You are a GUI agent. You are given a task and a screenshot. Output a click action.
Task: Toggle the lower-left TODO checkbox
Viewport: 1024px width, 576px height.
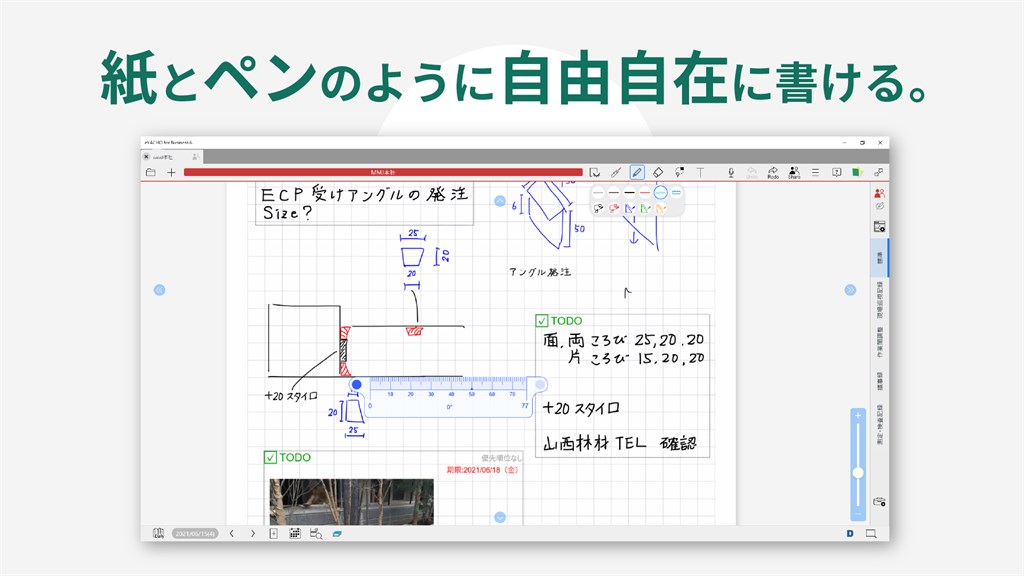(270, 457)
